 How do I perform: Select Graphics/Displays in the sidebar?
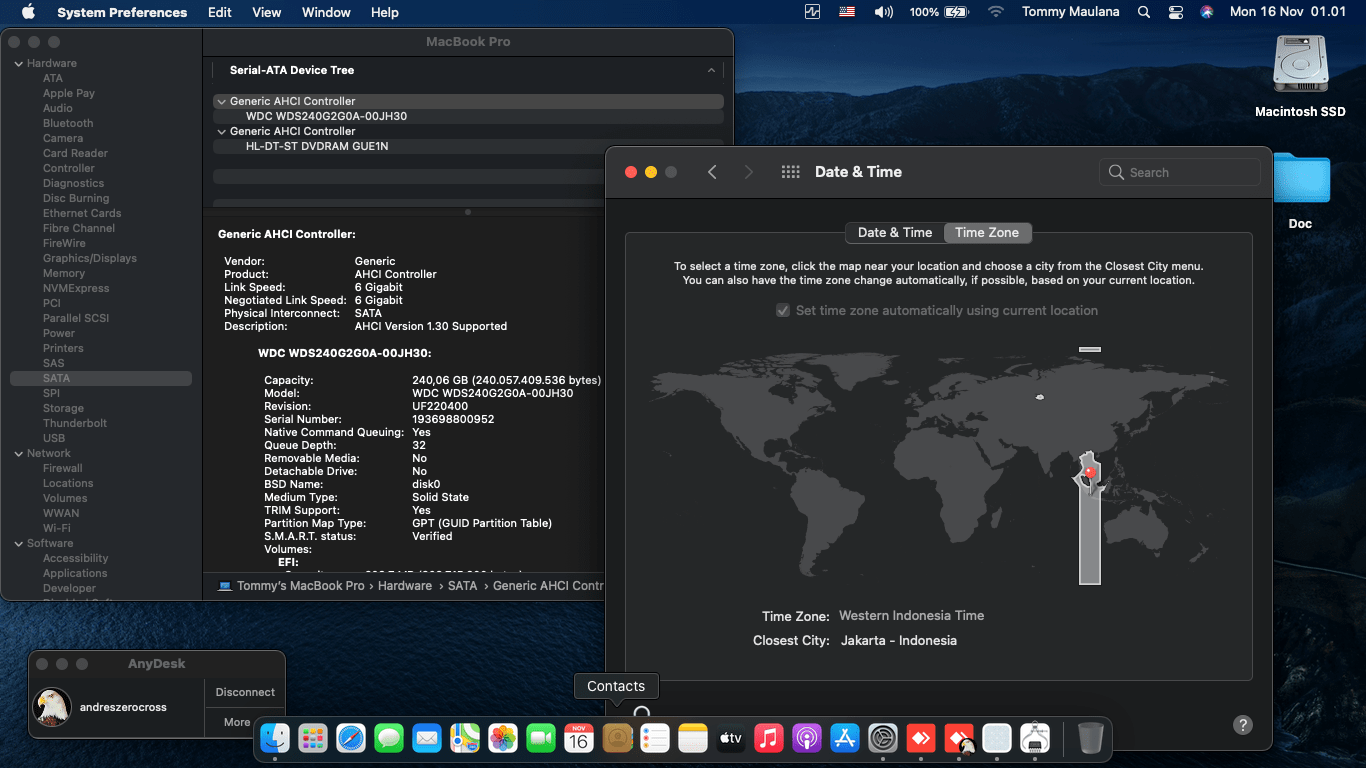[90, 259]
